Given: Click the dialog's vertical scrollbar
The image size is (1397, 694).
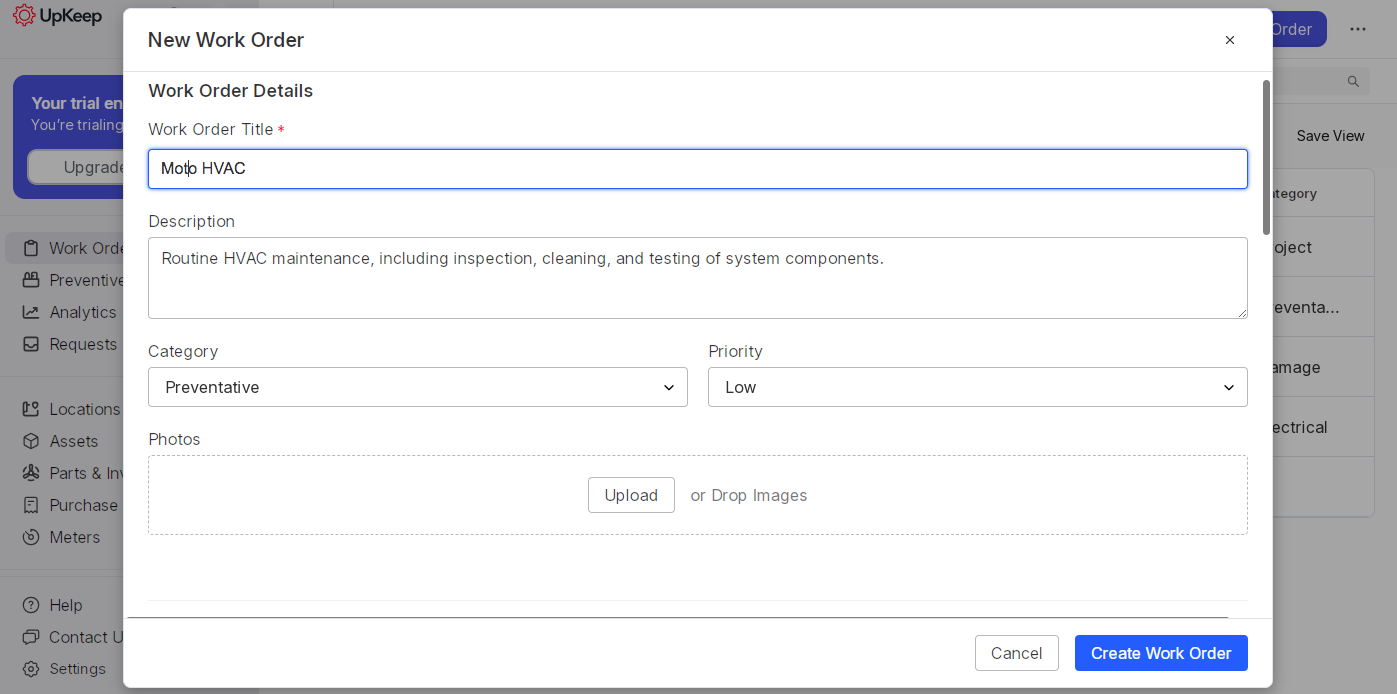Looking at the screenshot, I should (1266, 158).
